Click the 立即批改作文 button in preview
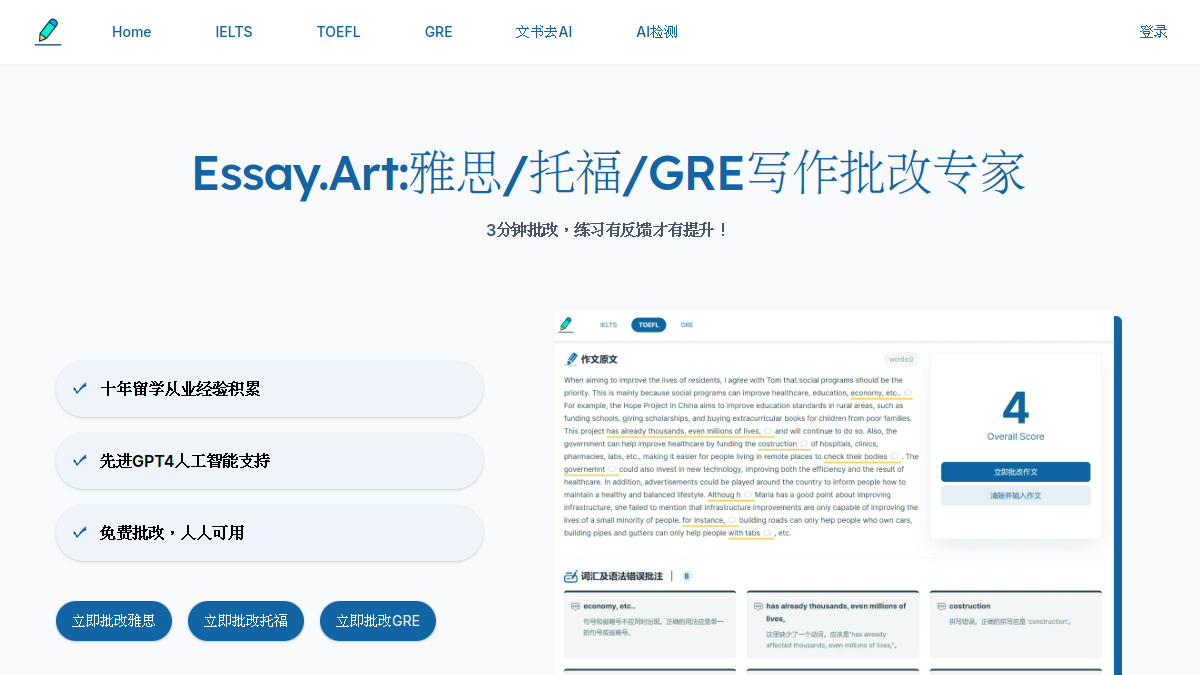 tap(1016, 472)
